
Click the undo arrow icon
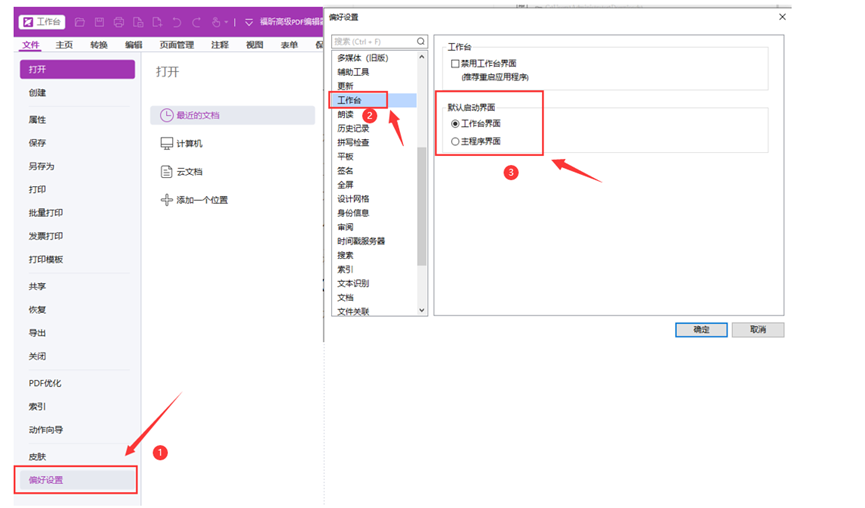pyautogui.click(x=177, y=21)
